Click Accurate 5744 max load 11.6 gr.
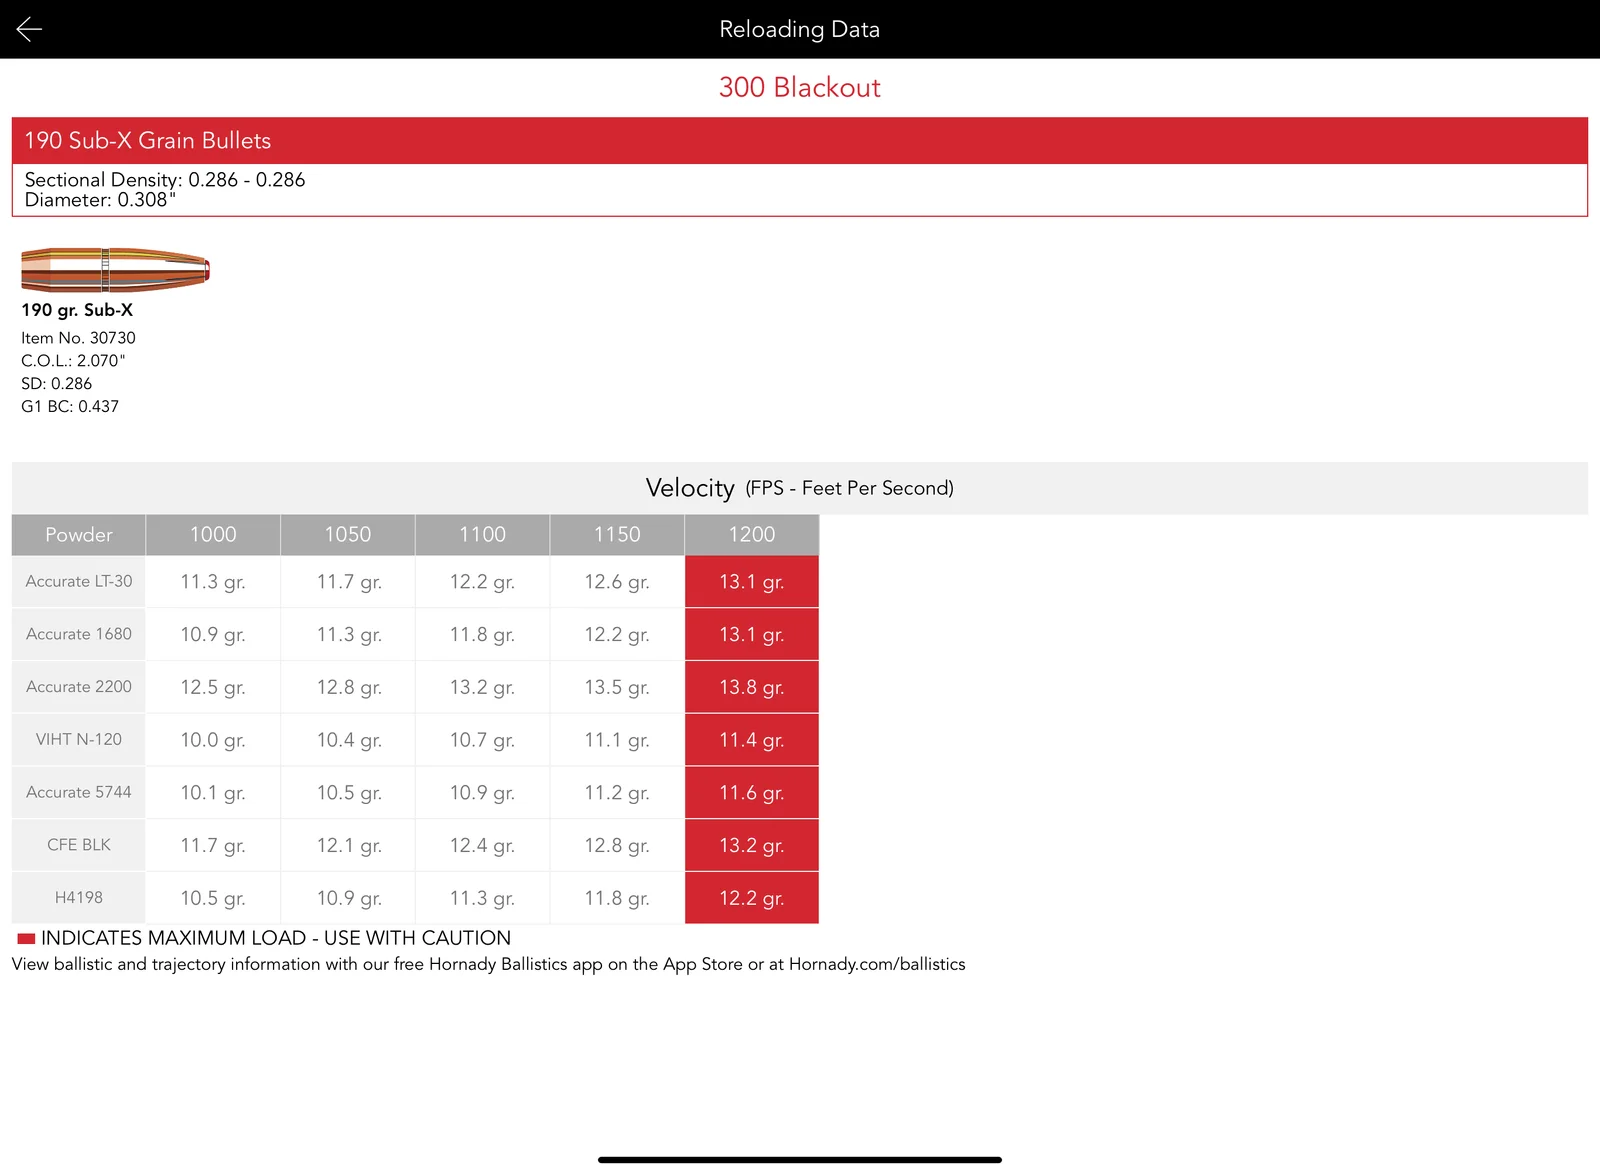Screen dimensions: 1600x1172 click(x=752, y=792)
